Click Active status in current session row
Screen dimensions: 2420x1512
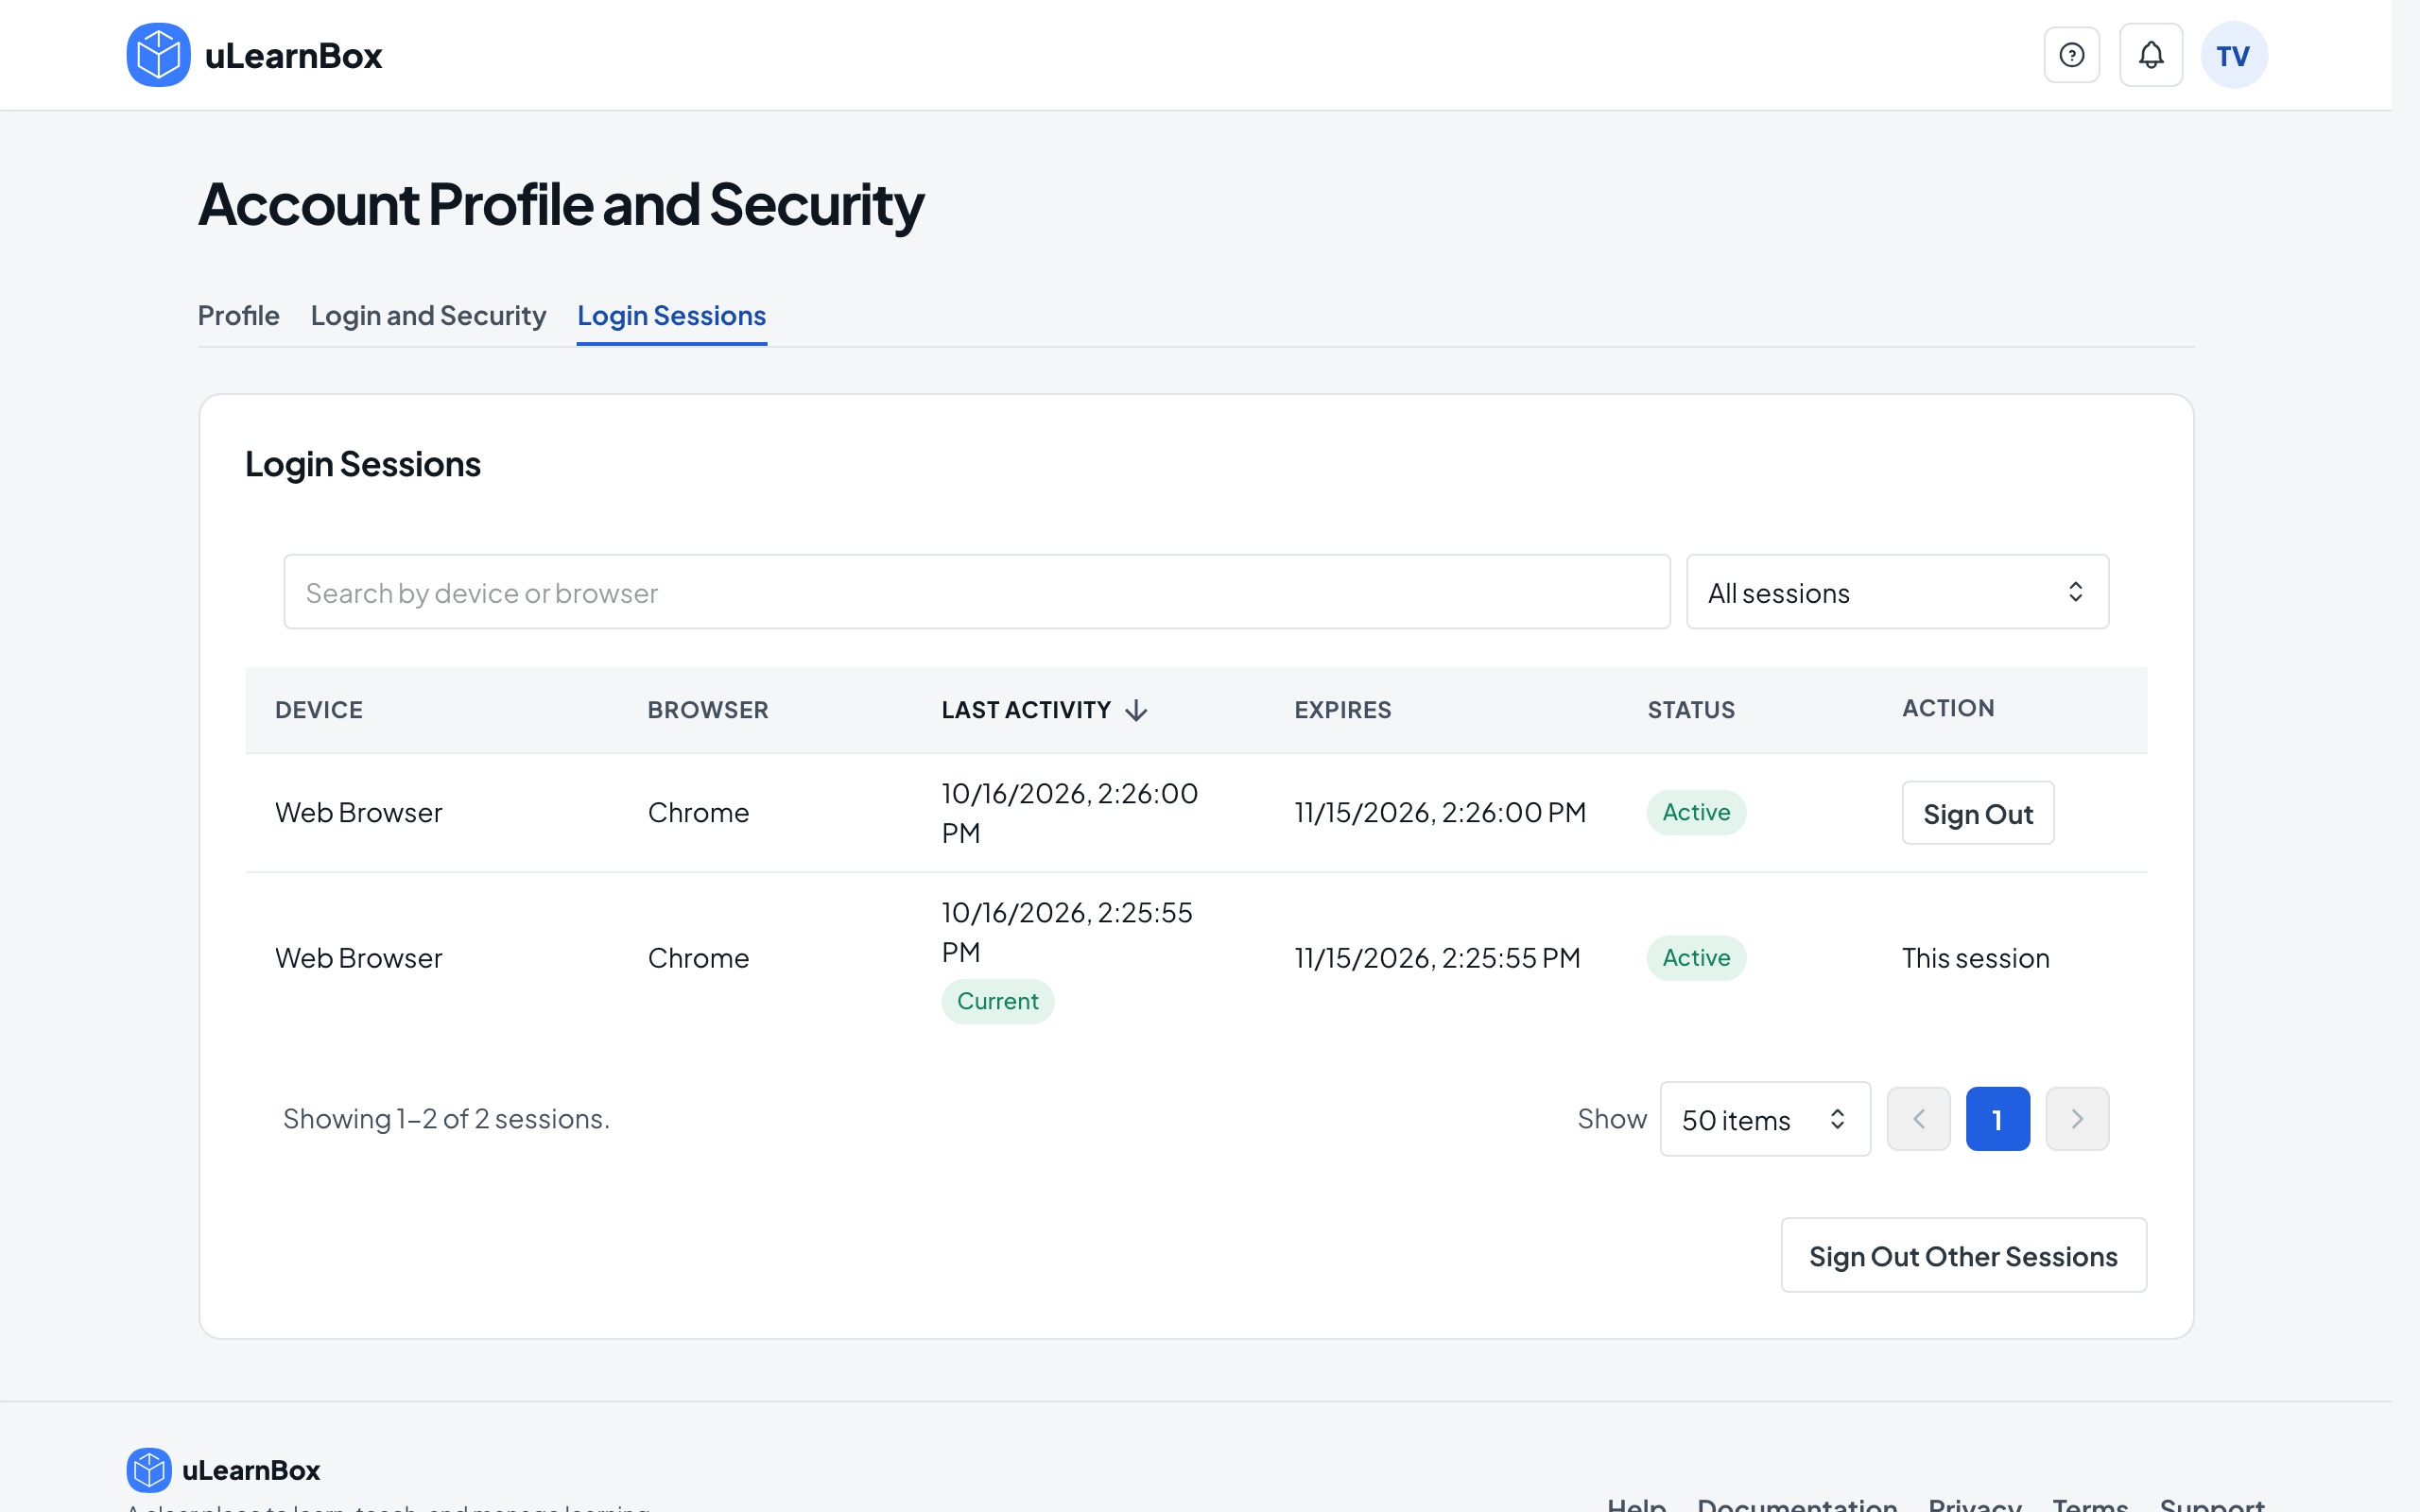pyautogui.click(x=1696, y=958)
